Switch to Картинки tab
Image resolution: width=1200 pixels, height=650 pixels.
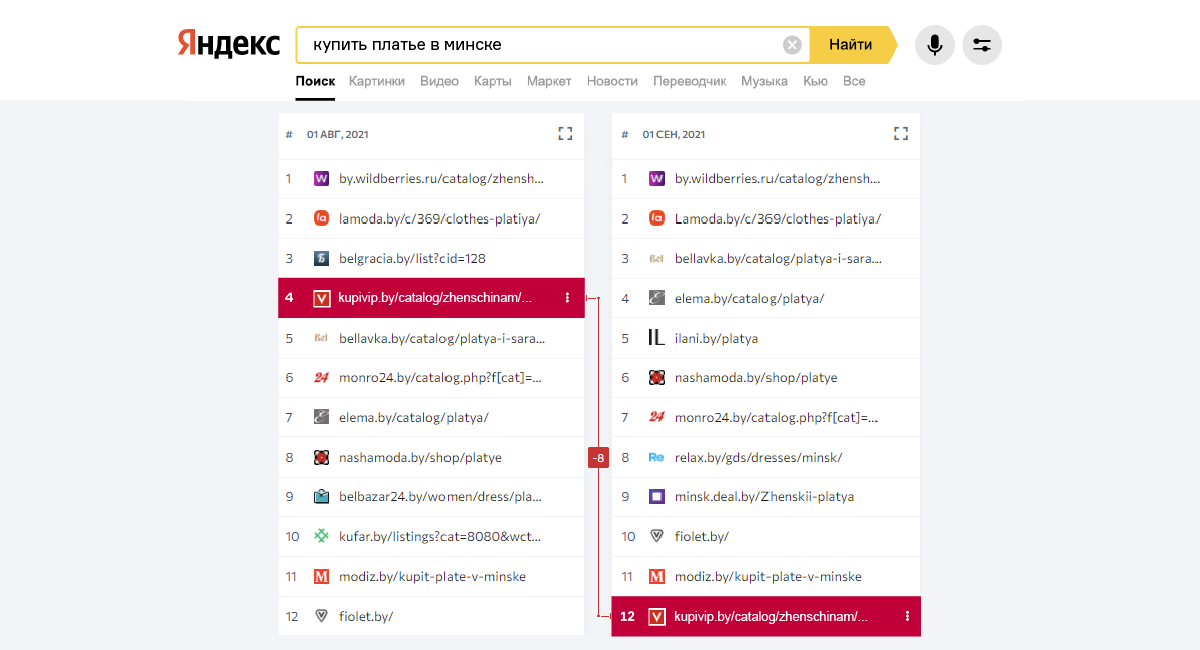click(377, 81)
